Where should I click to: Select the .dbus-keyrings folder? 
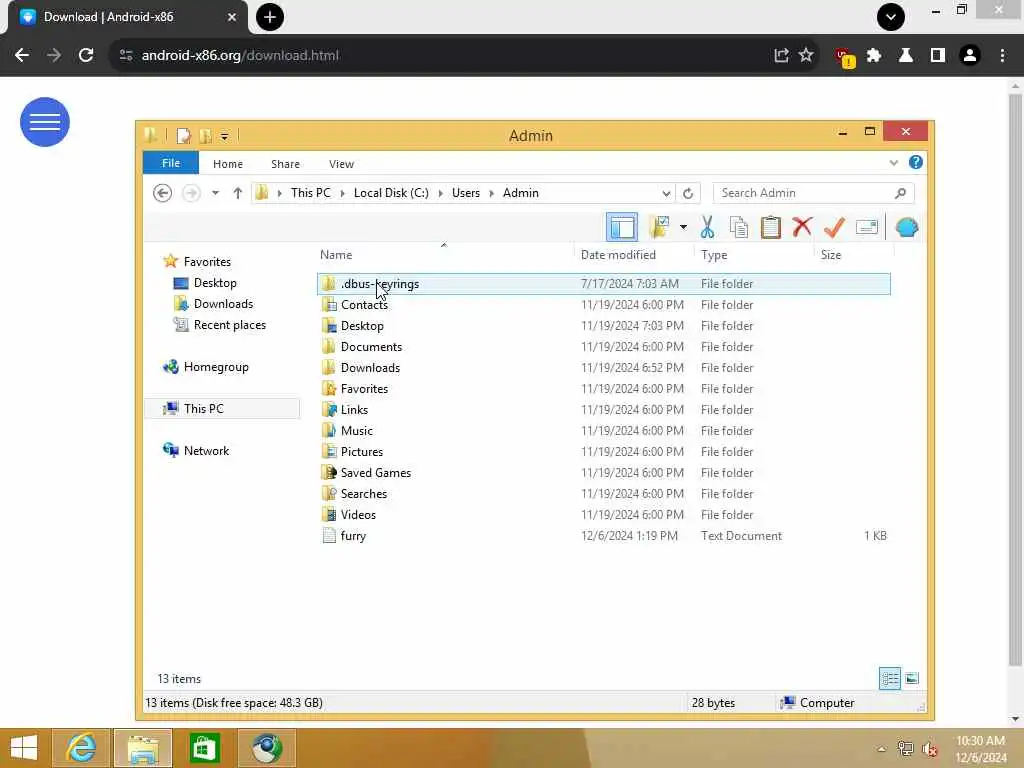coord(603,284)
